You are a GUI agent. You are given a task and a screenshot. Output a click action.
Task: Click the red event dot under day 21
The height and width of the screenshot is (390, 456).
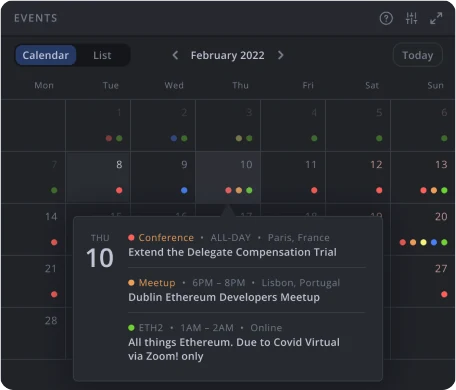pyautogui.click(x=54, y=294)
